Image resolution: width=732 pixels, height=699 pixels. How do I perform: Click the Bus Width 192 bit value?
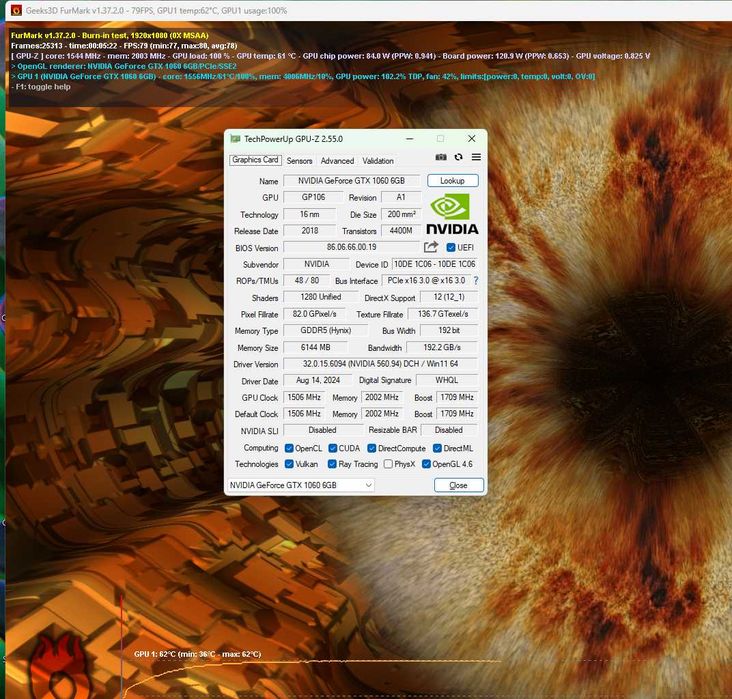pos(449,331)
